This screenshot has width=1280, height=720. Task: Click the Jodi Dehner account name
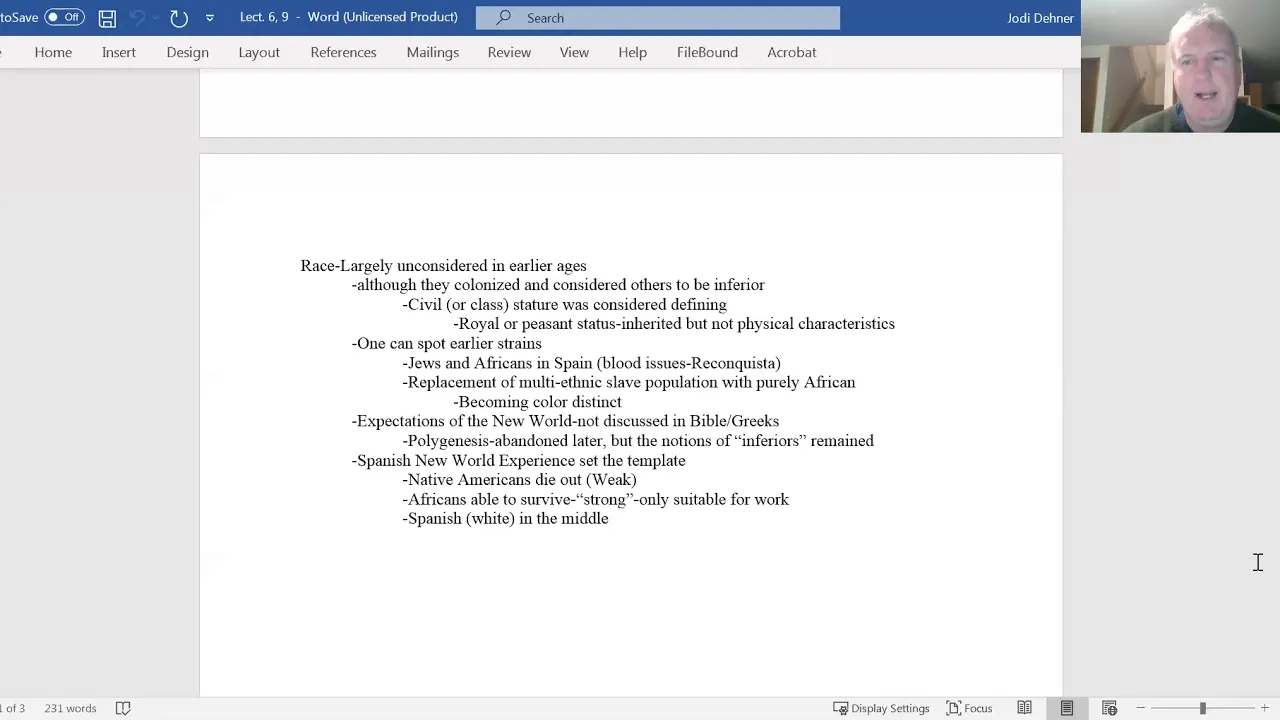[x=1040, y=18]
